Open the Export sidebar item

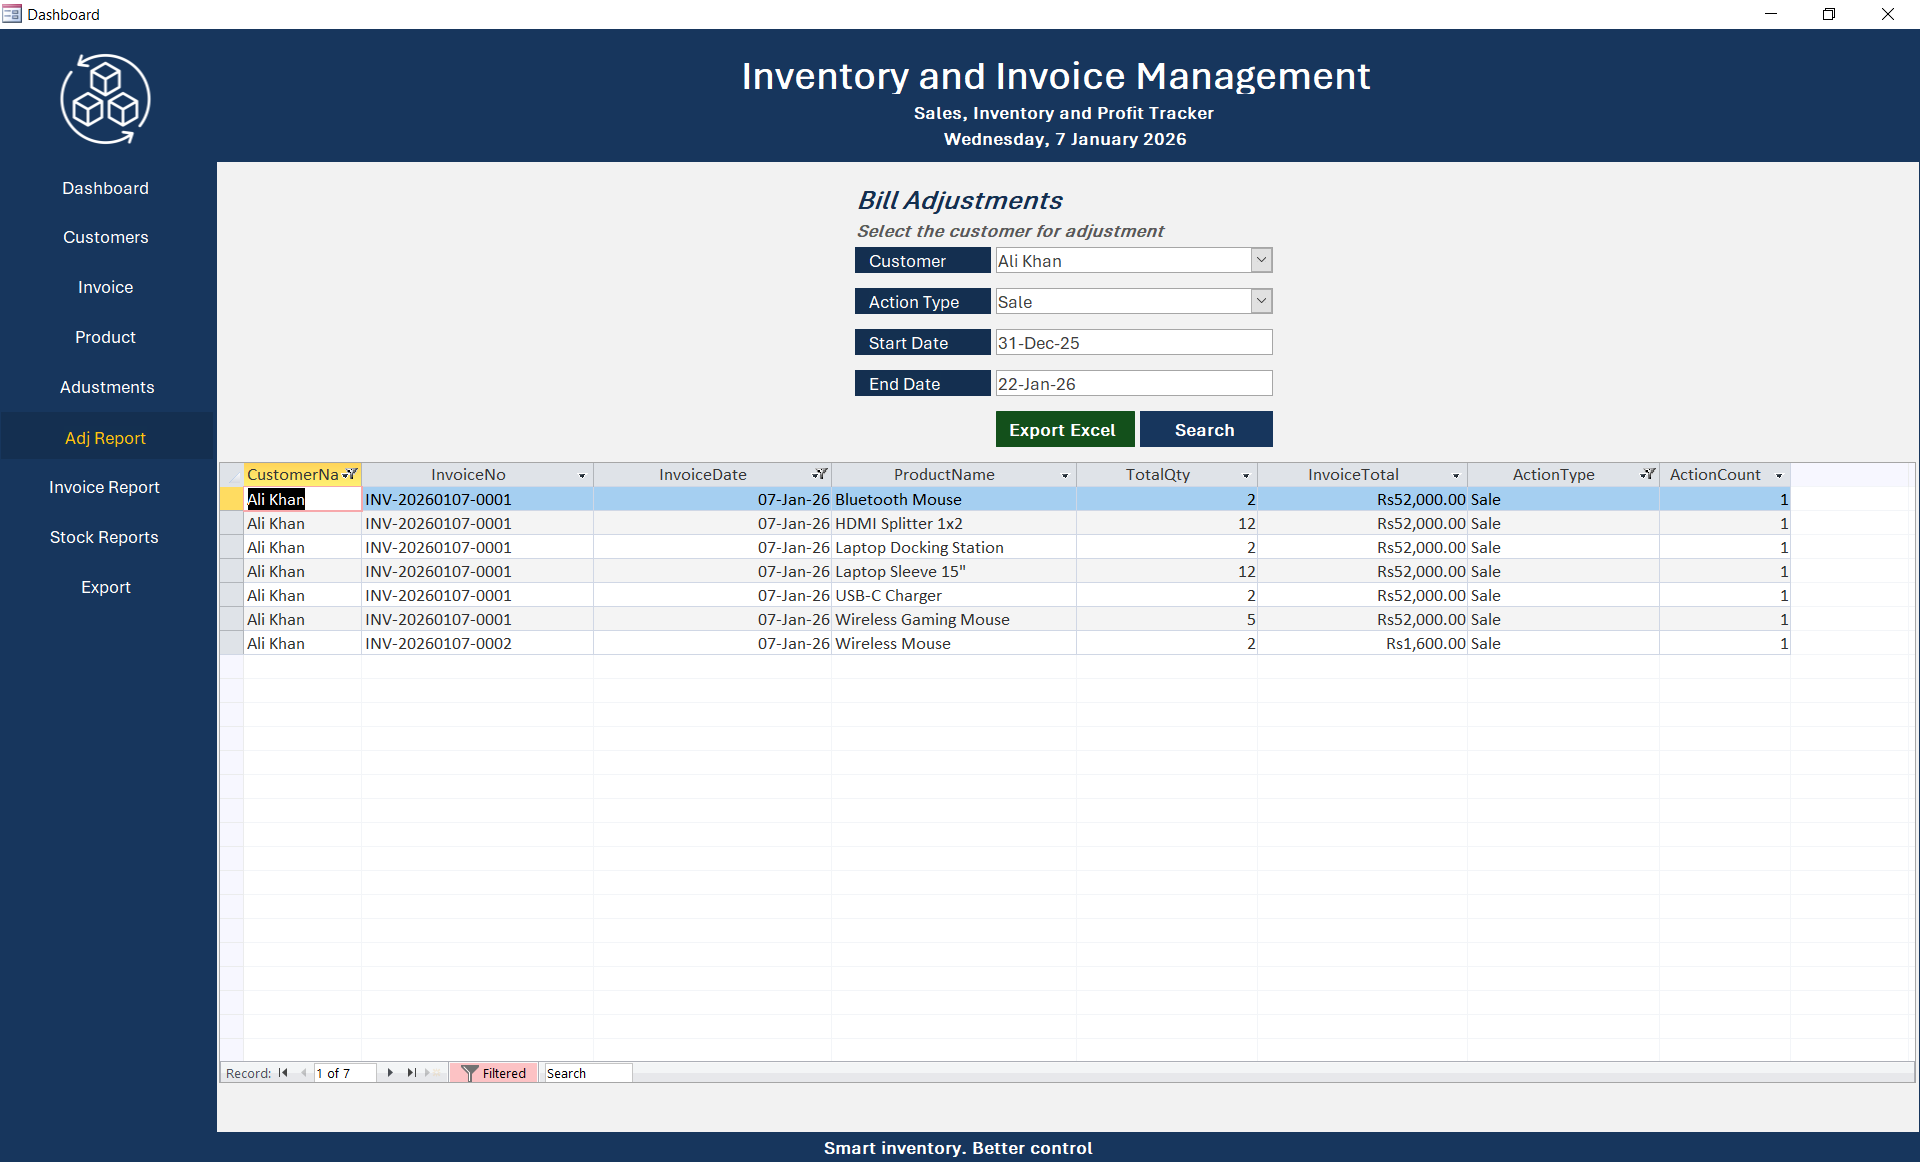coord(106,587)
